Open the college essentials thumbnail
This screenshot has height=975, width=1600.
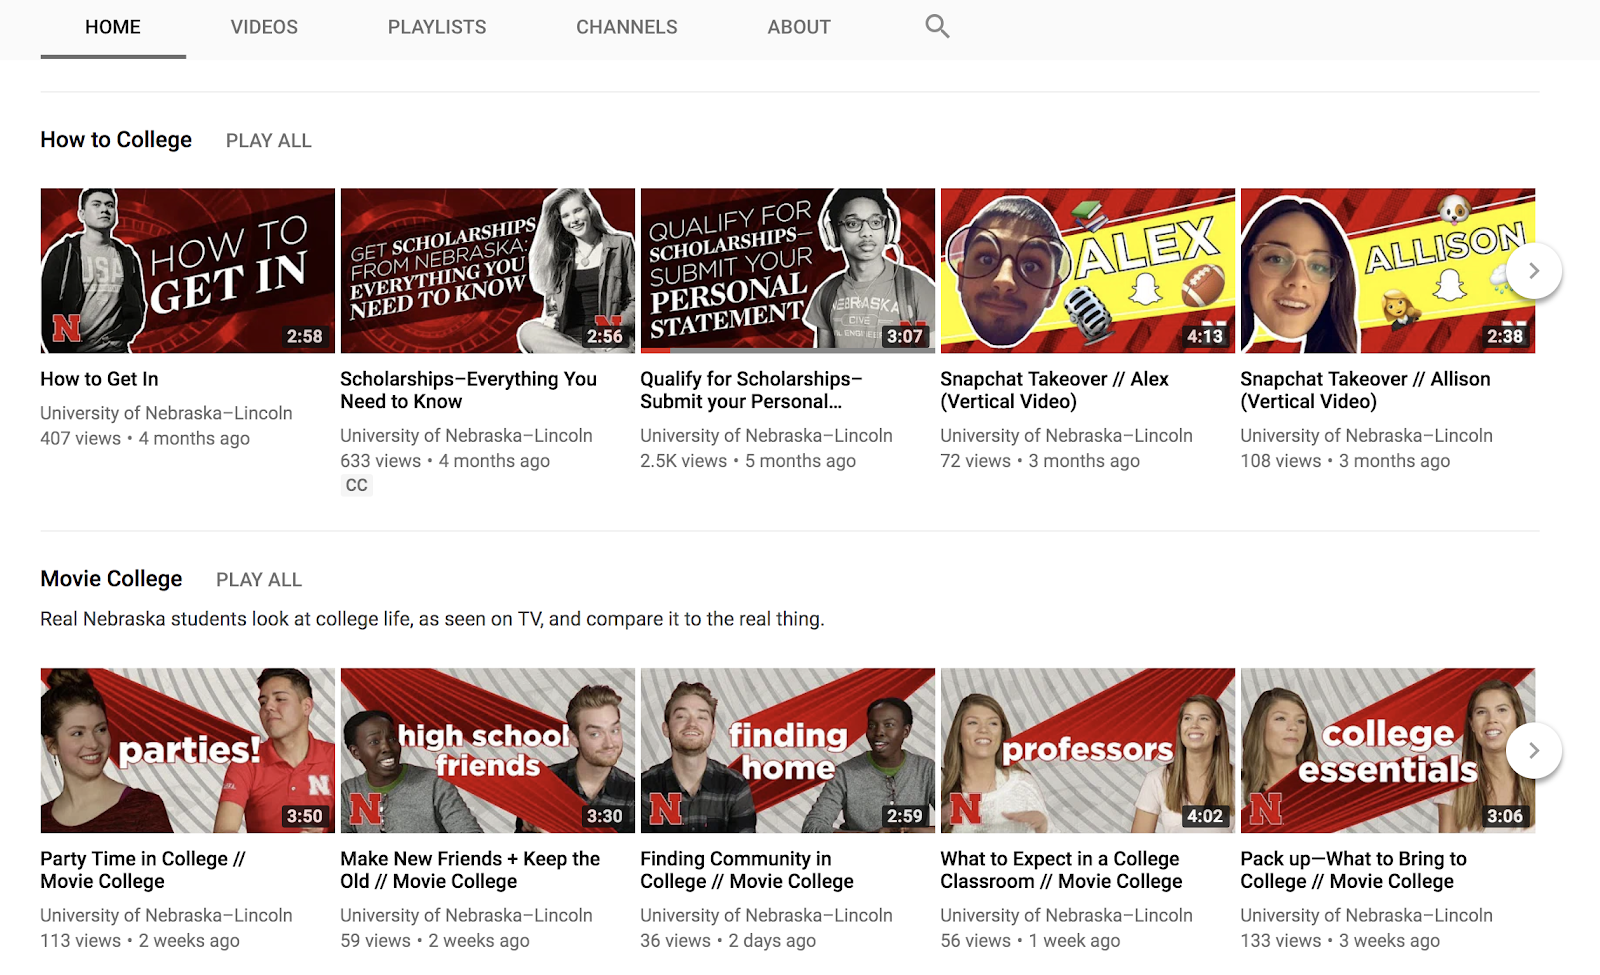coord(1388,750)
